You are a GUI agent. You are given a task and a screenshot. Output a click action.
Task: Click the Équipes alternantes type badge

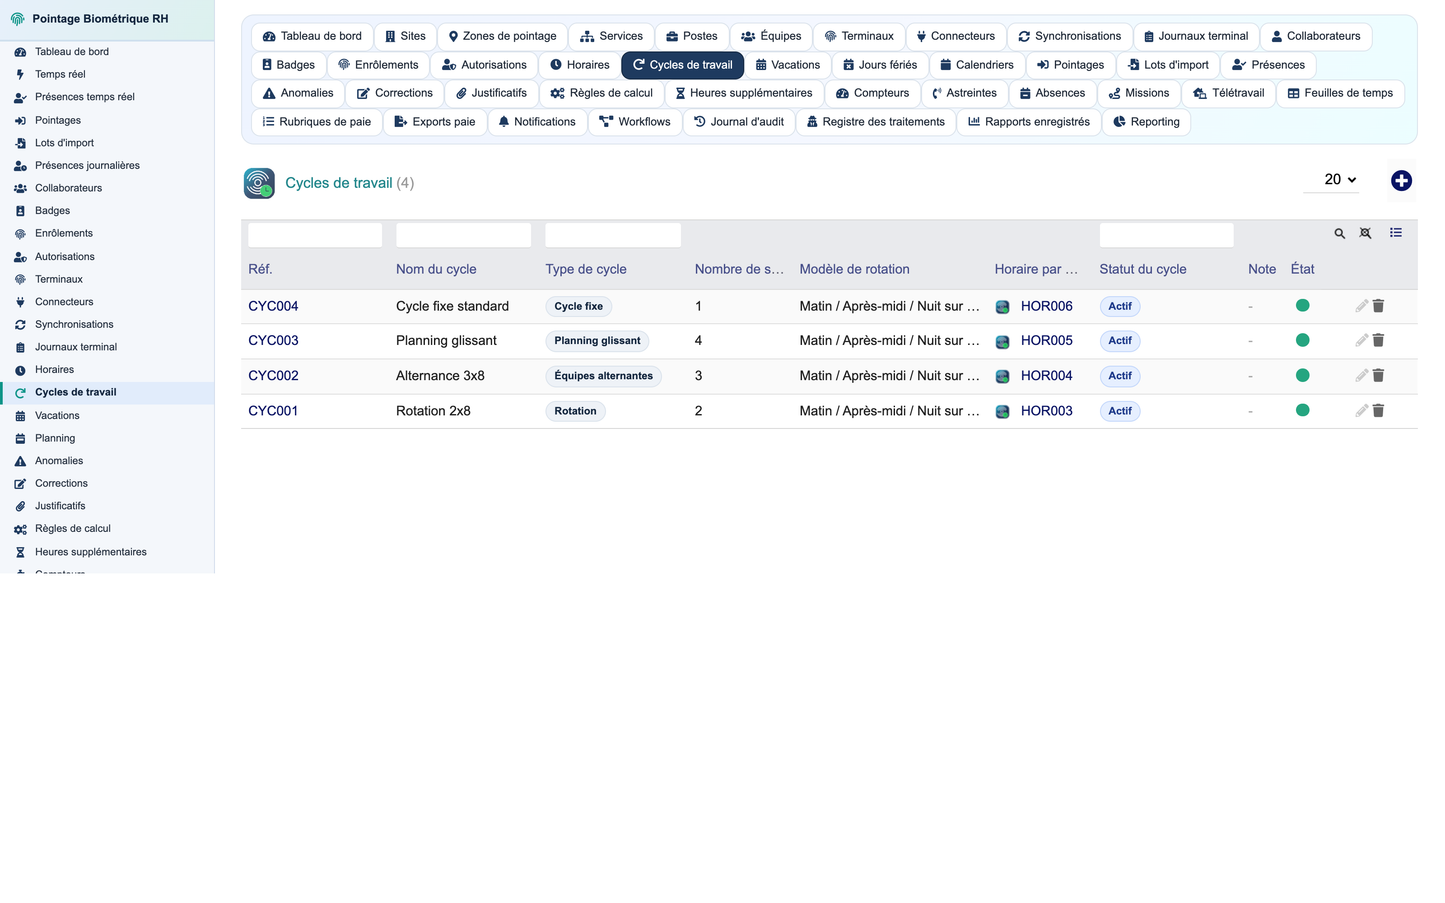click(603, 376)
